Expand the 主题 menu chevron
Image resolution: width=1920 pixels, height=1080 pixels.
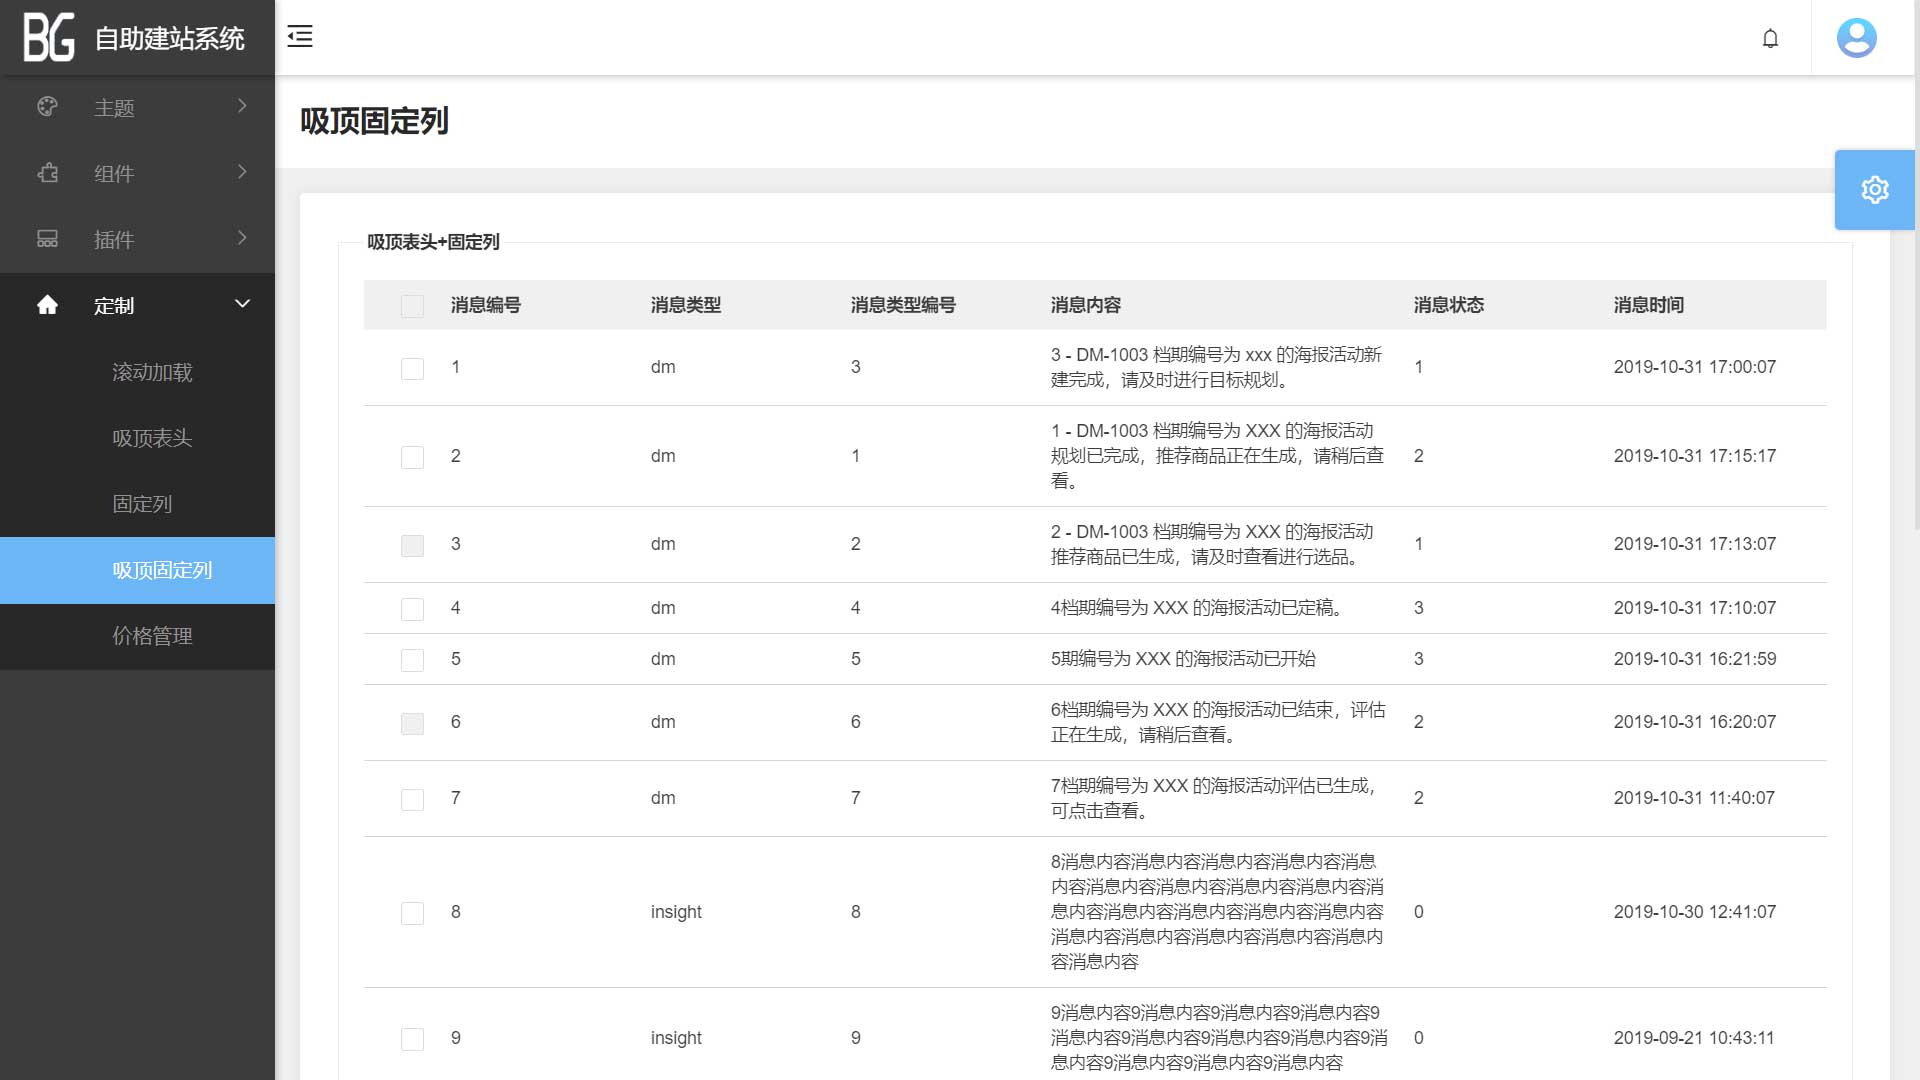pyautogui.click(x=242, y=106)
